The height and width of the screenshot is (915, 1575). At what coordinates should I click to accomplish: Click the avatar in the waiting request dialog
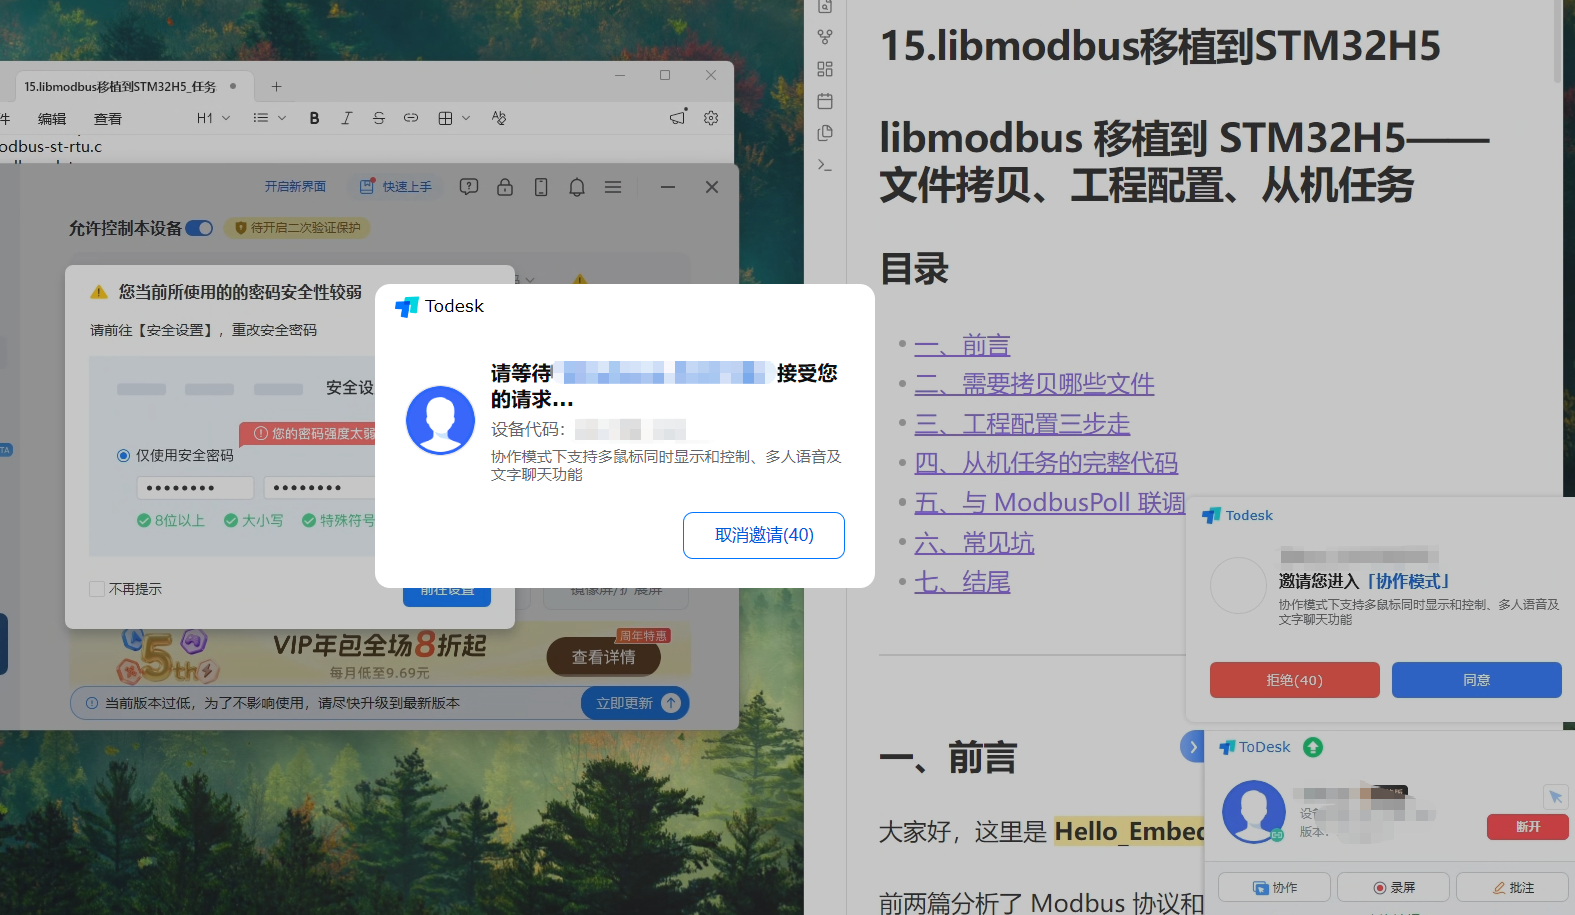[440, 420]
